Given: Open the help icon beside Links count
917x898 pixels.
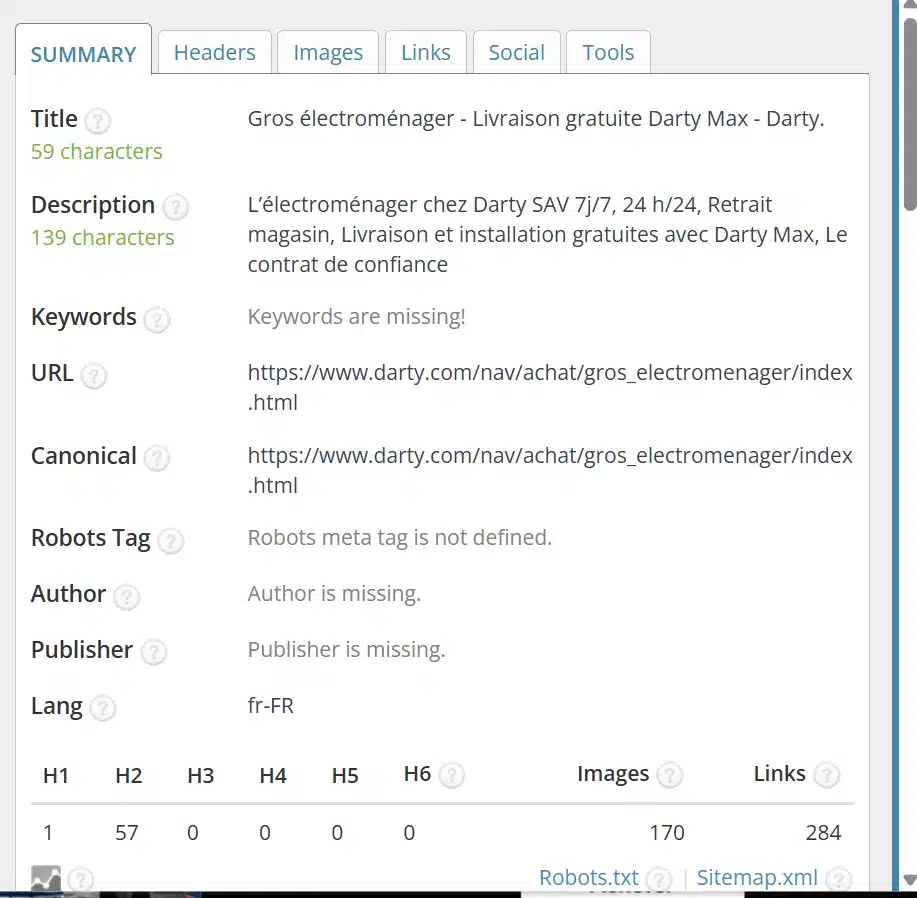Looking at the screenshot, I should (826, 775).
